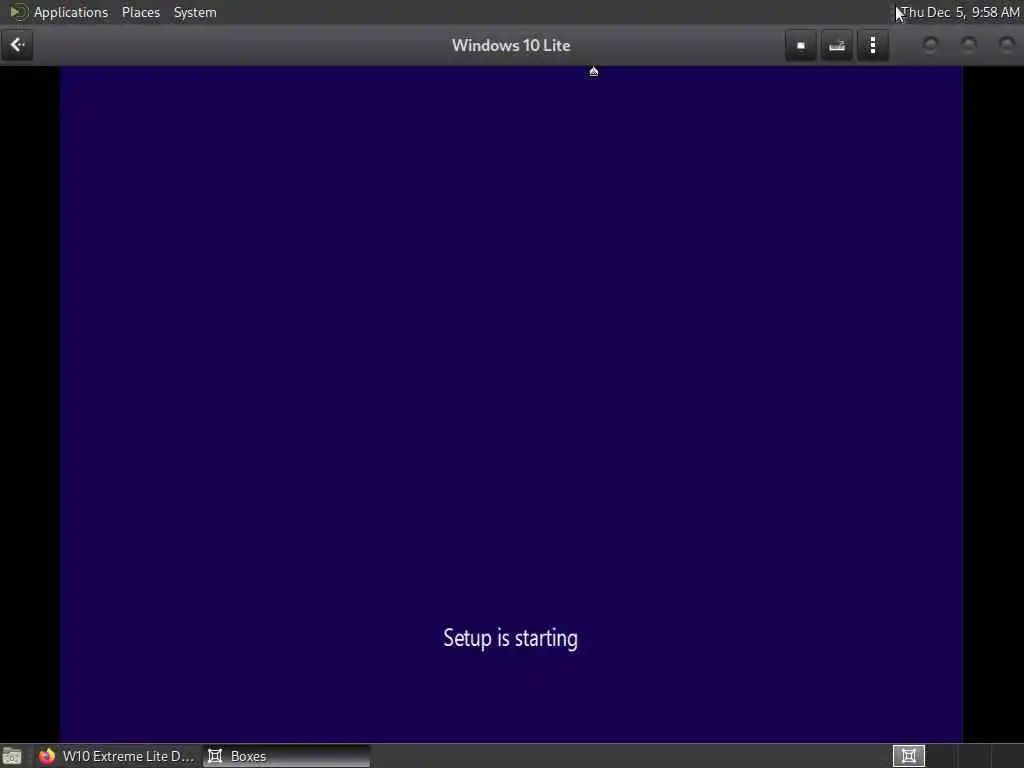Click the stop/fullscreen square button in Boxes header

(x=801, y=45)
